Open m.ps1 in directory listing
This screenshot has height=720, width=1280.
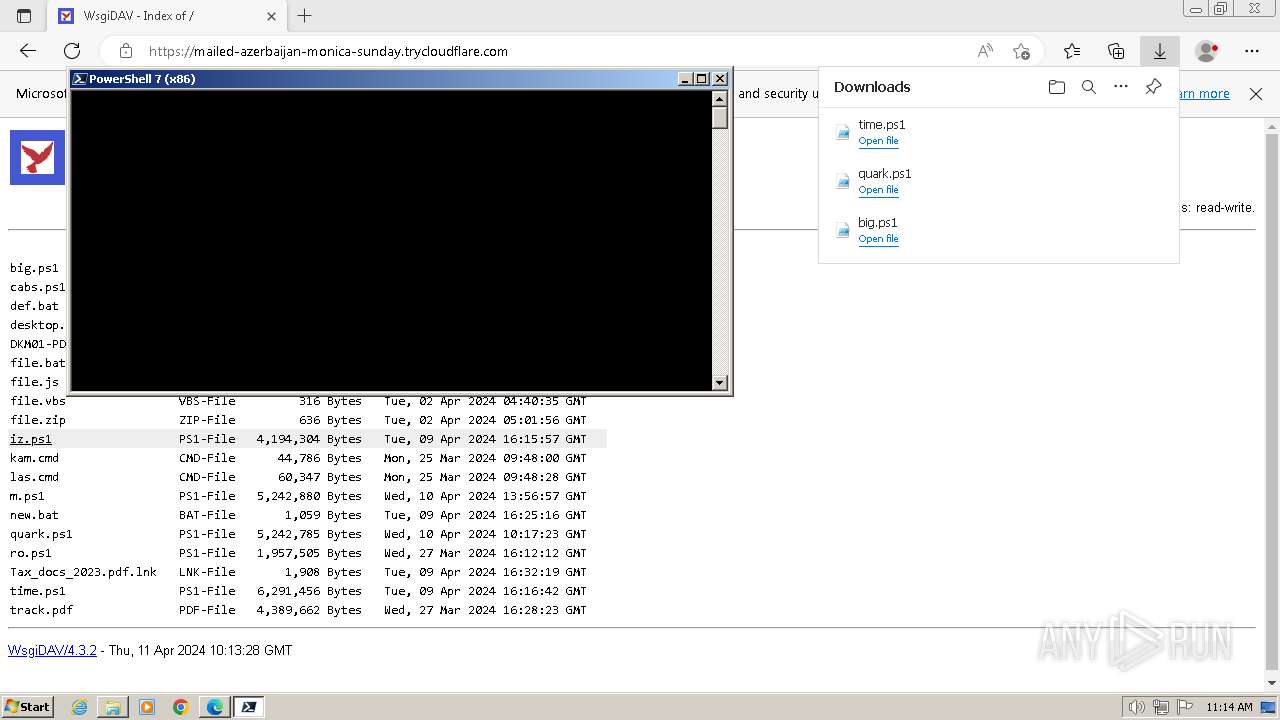27,496
